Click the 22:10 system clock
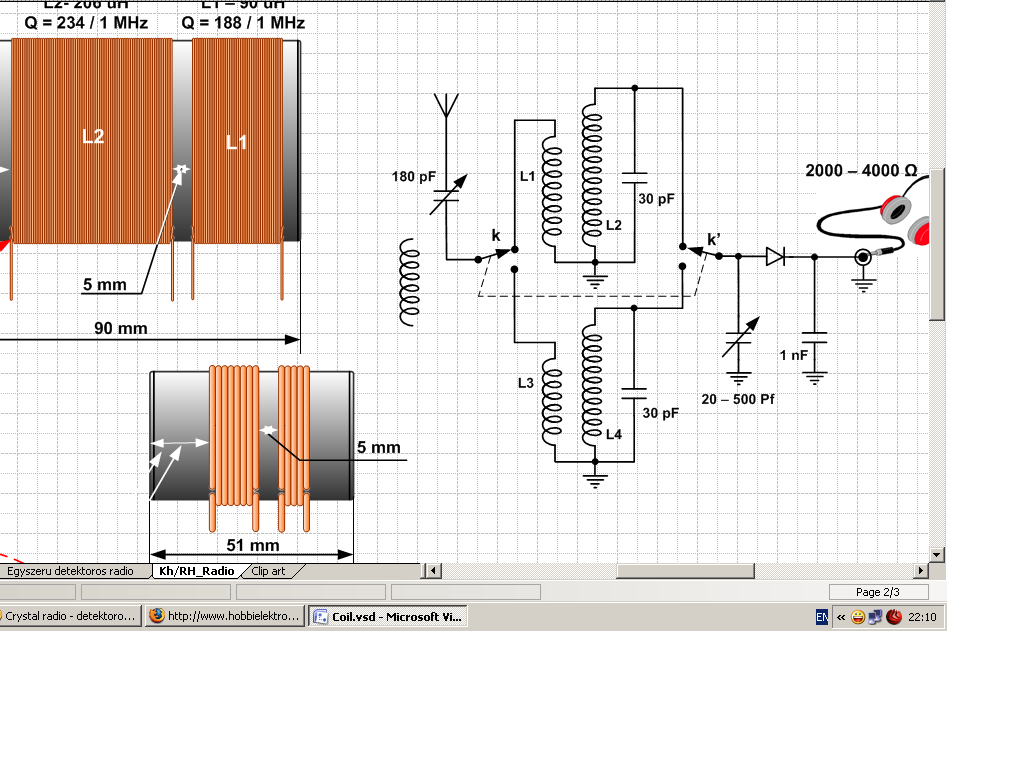 [x=922, y=617]
